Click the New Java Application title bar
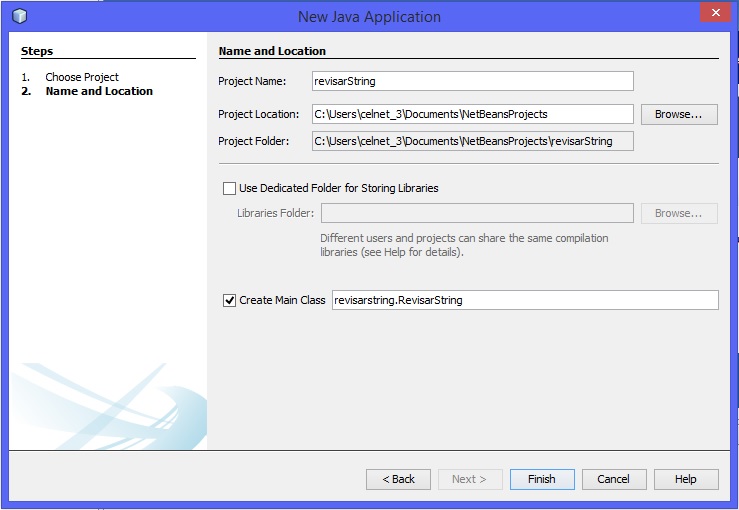 (369, 16)
